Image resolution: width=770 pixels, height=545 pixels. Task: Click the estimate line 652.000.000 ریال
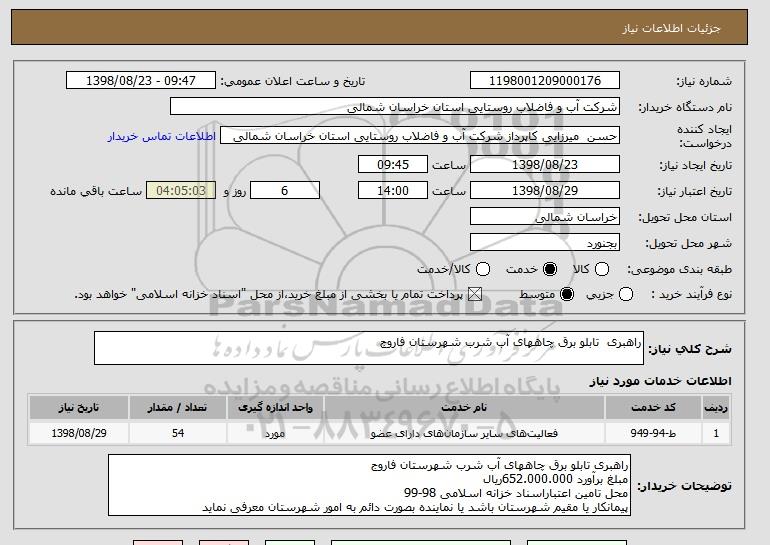[555, 479]
